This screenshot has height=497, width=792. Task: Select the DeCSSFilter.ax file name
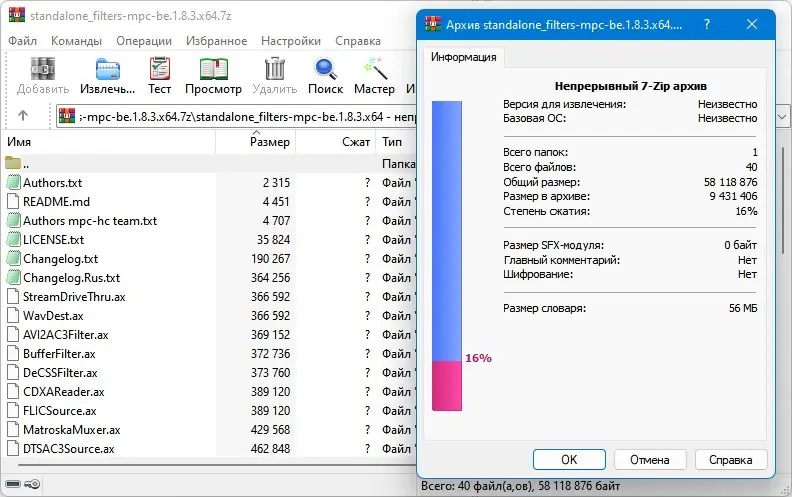60,373
